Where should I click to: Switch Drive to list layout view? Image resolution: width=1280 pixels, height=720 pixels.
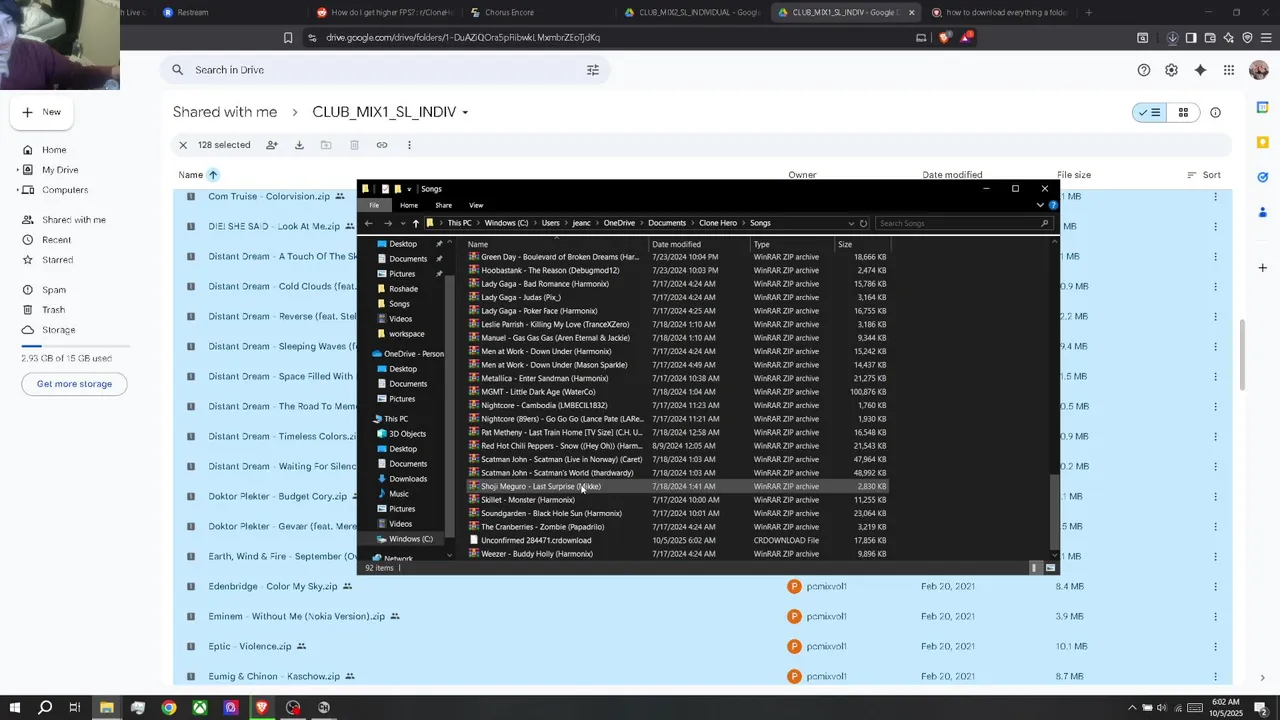pyautogui.click(x=1151, y=112)
